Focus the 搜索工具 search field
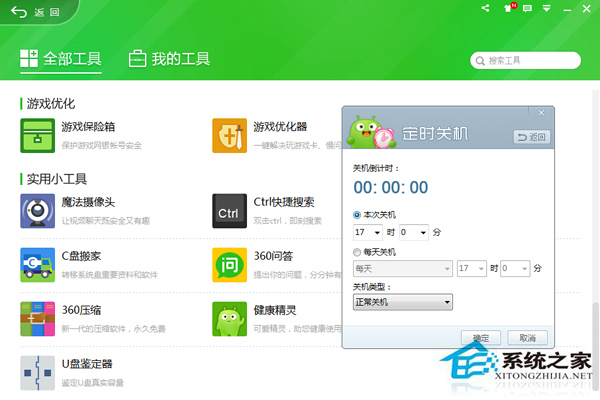 point(525,60)
